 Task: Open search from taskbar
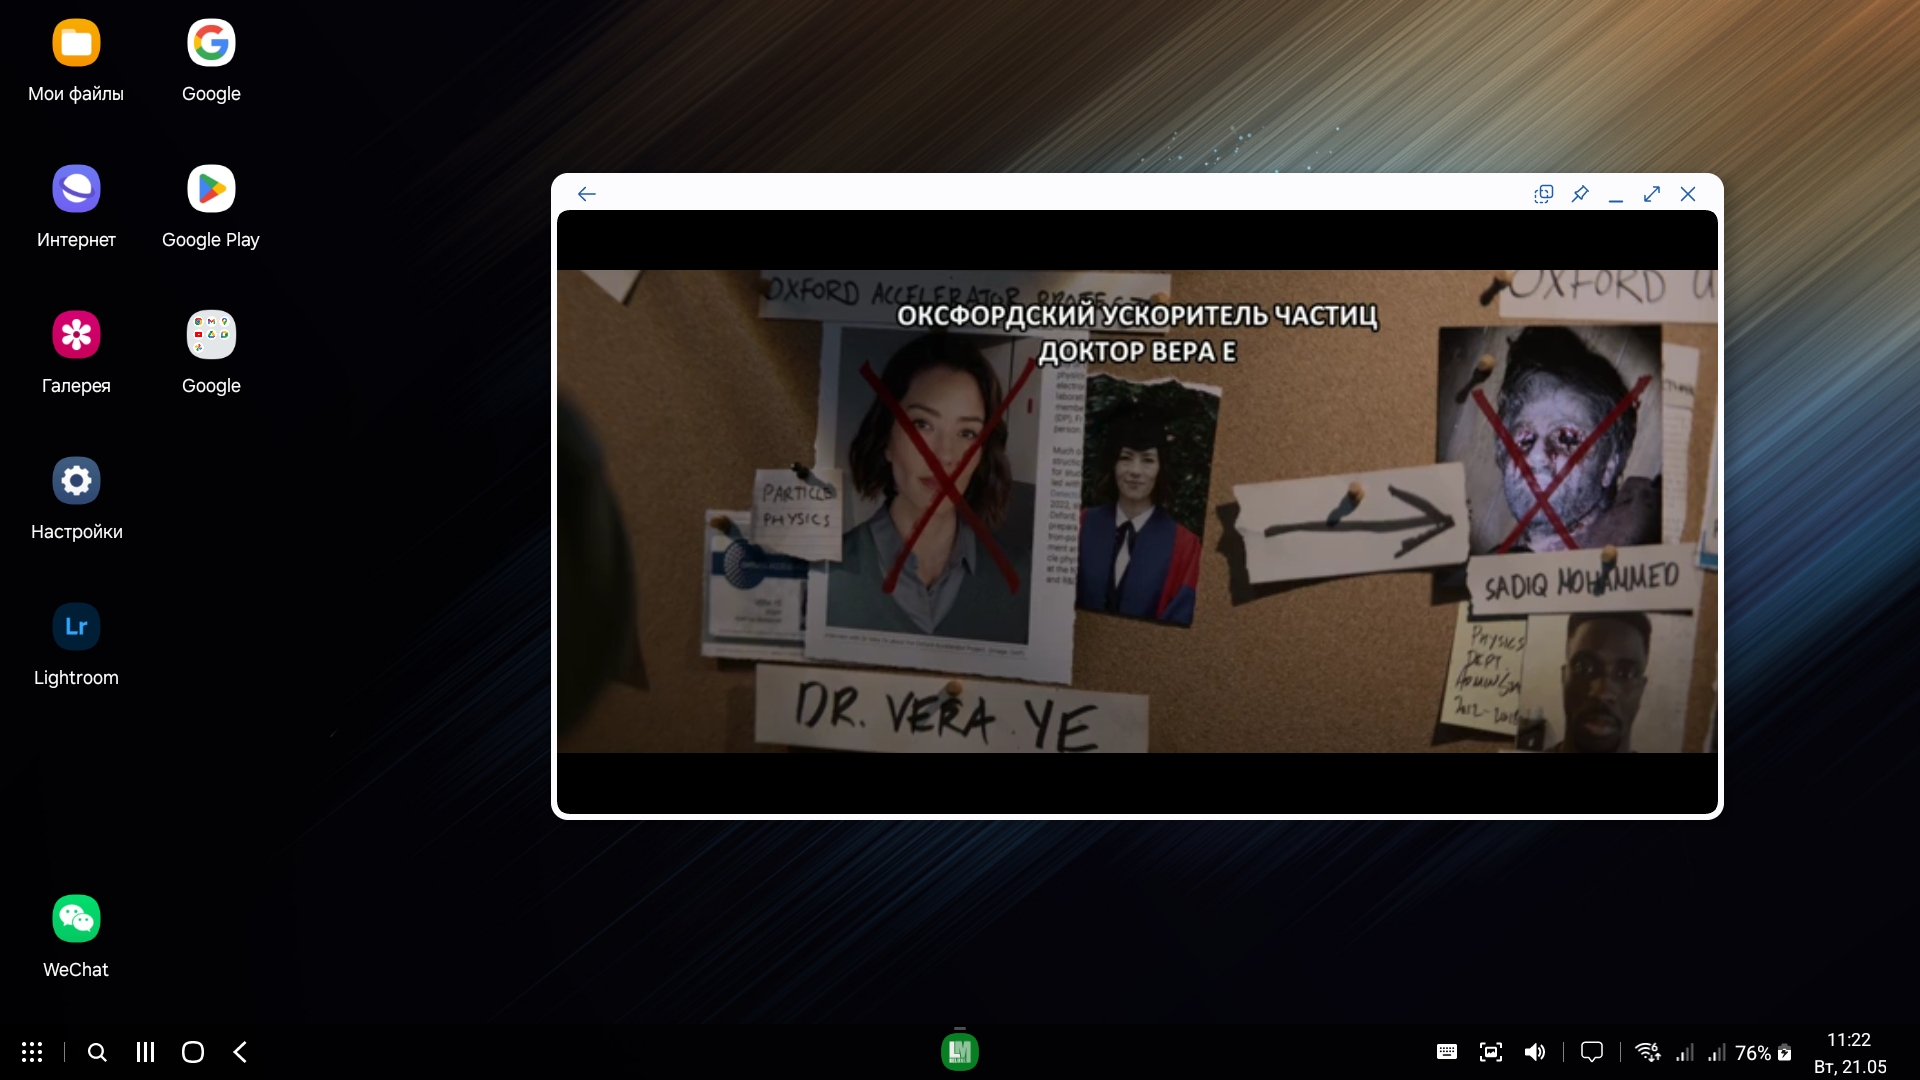[96, 1052]
